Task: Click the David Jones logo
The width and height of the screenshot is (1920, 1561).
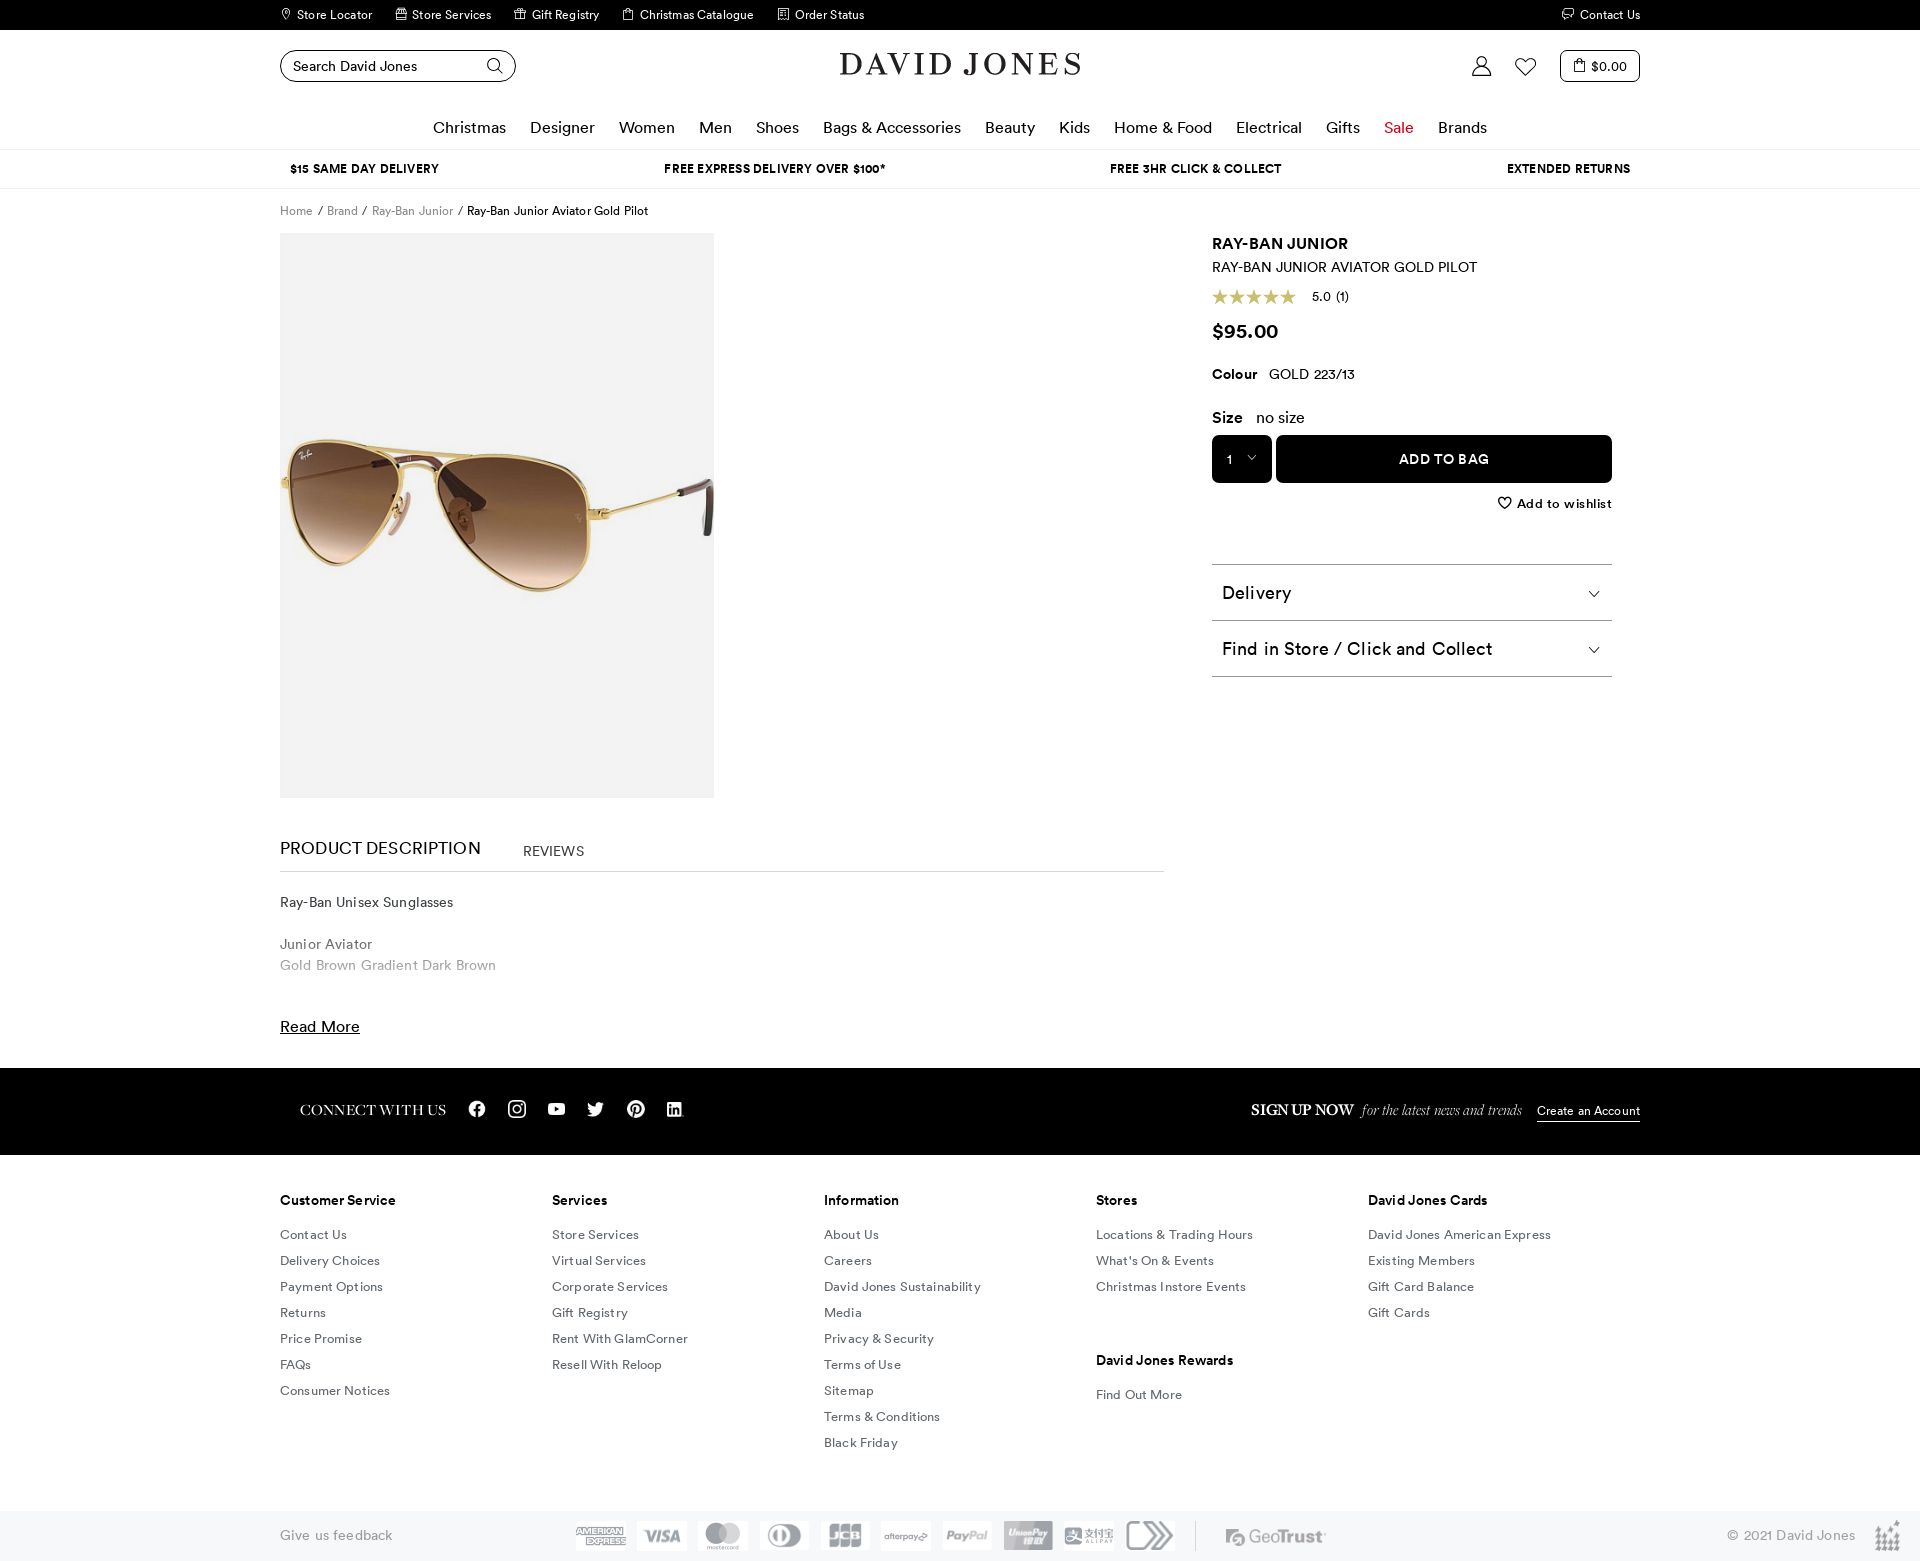Action: 960,65
